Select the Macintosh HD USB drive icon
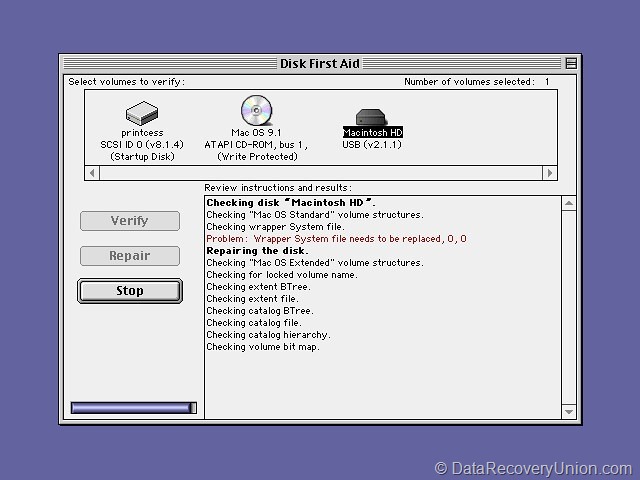Image resolution: width=640 pixels, height=480 pixels. point(371,117)
